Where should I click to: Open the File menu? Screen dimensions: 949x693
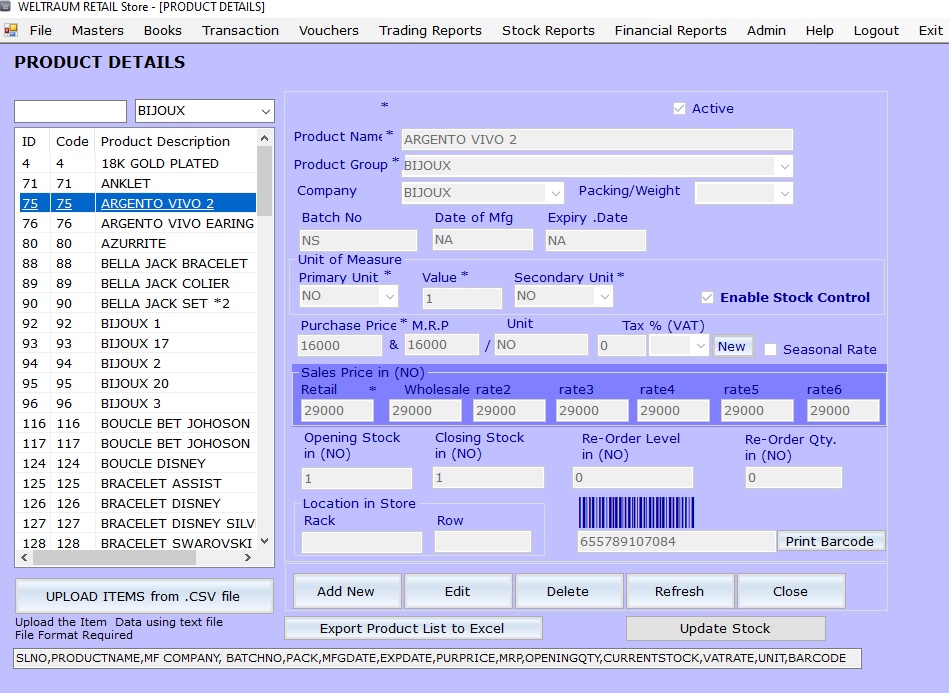pos(41,30)
